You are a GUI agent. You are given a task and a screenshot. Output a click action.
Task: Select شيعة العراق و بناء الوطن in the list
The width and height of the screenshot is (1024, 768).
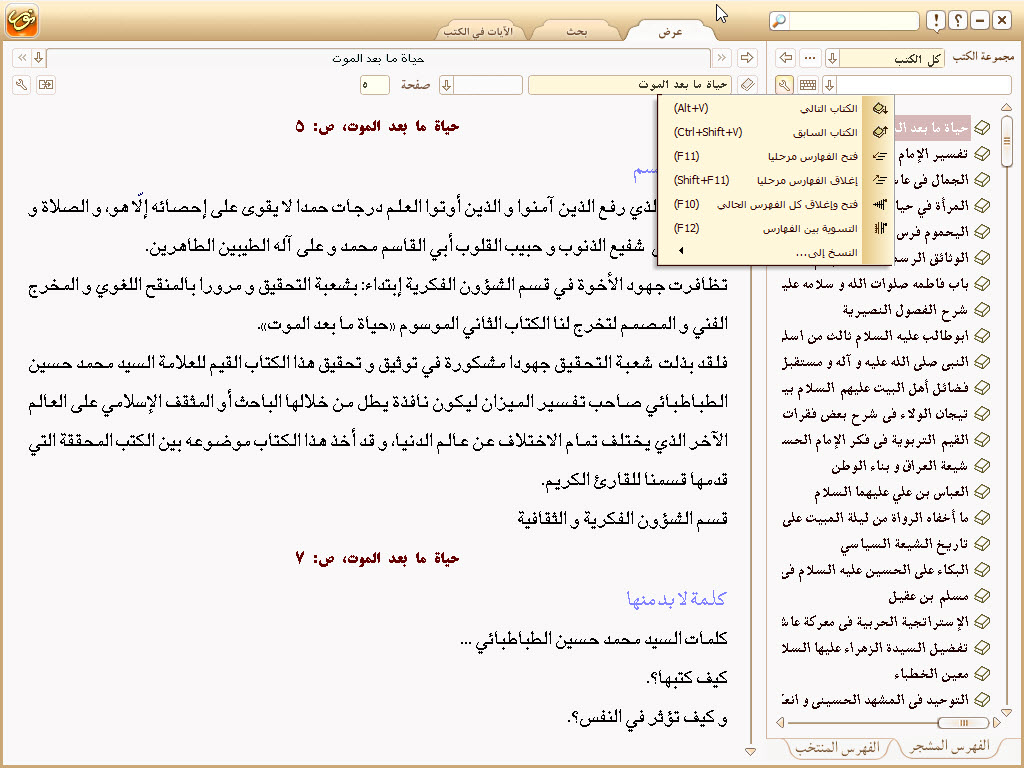point(899,466)
